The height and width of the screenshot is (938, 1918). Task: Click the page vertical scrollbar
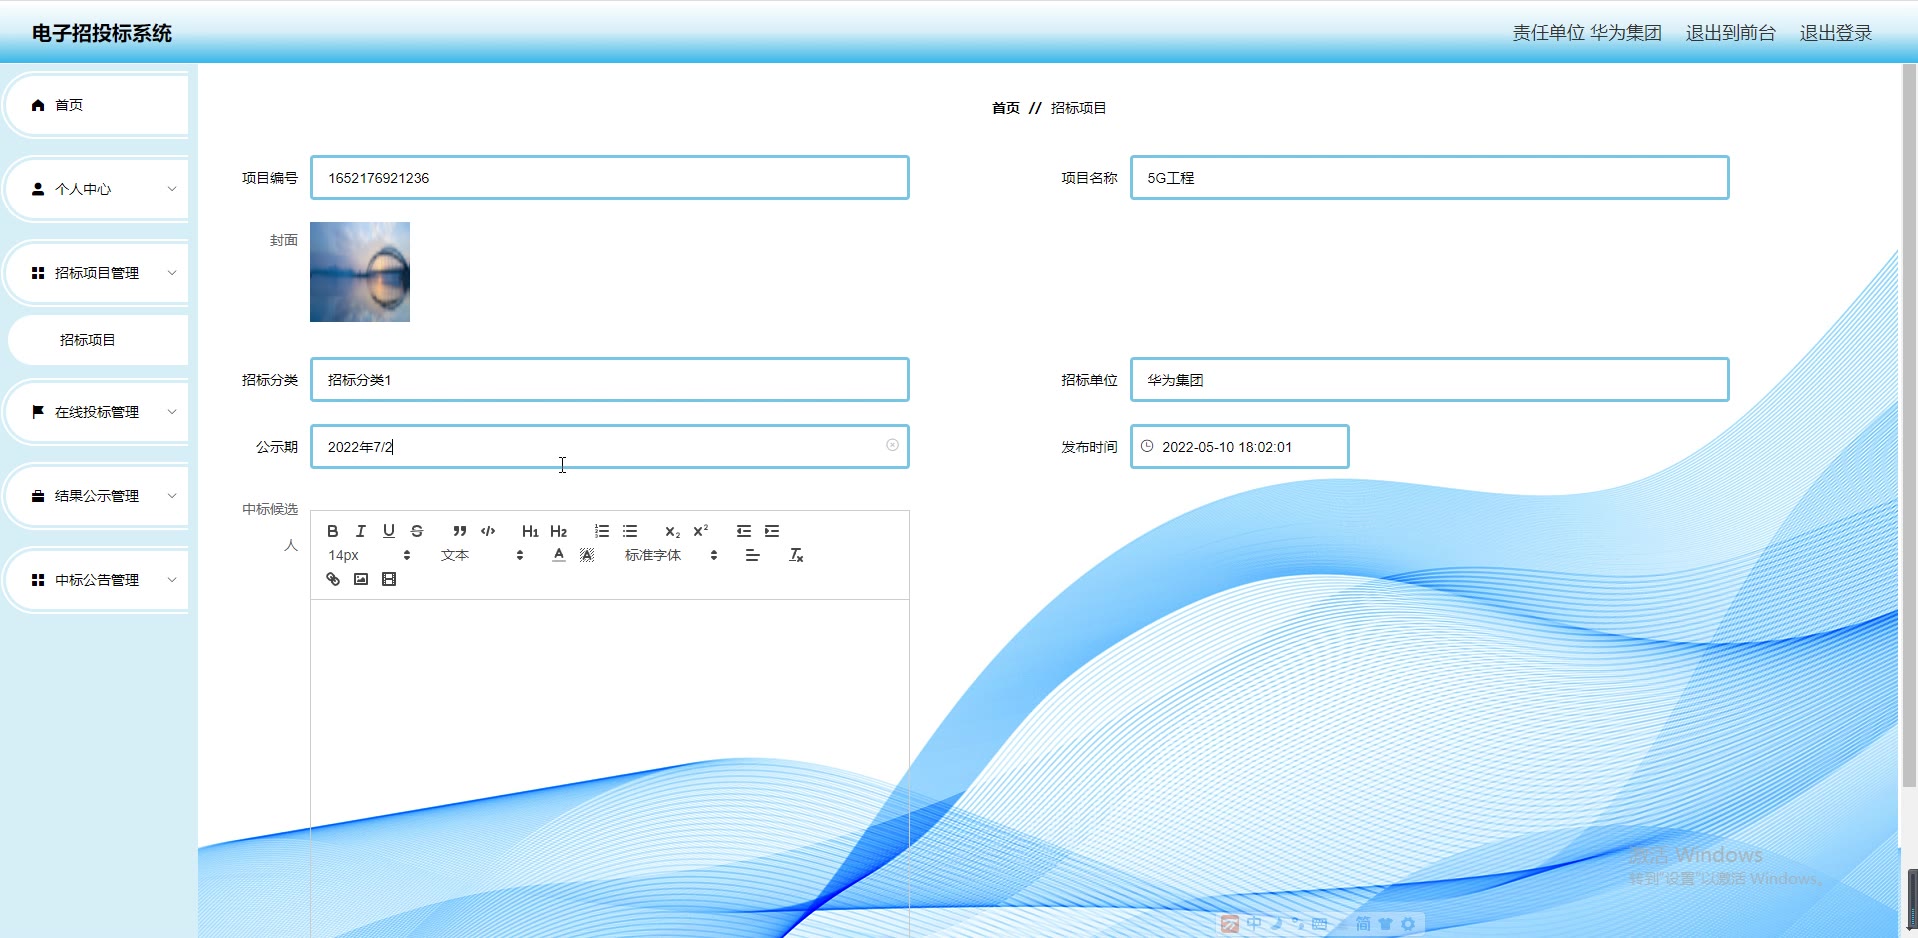[x=1909, y=425]
